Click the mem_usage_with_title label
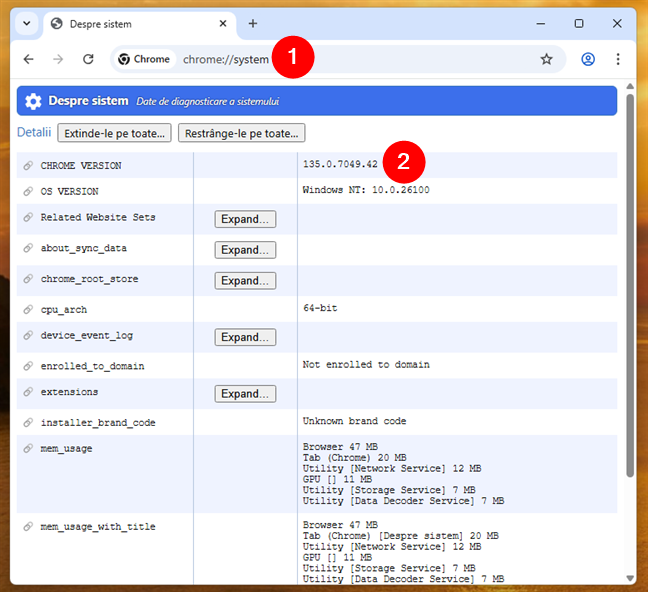Image resolution: width=648 pixels, height=592 pixels. pyautogui.click(x=98, y=527)
